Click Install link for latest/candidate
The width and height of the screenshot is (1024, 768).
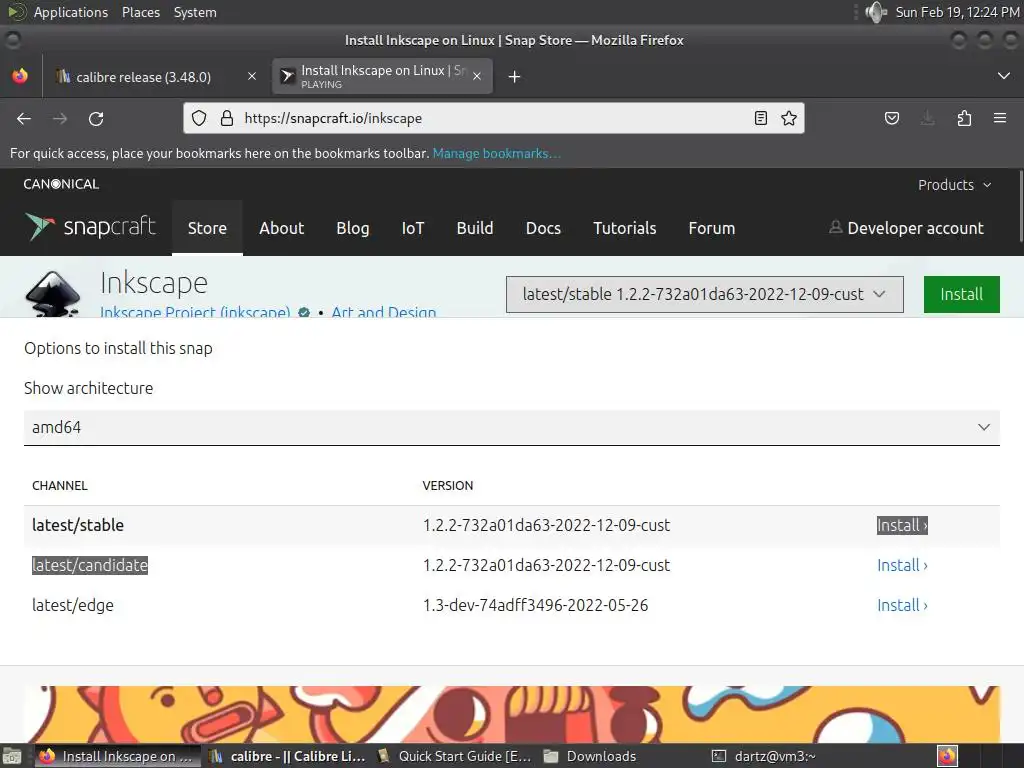click(902, 565)
